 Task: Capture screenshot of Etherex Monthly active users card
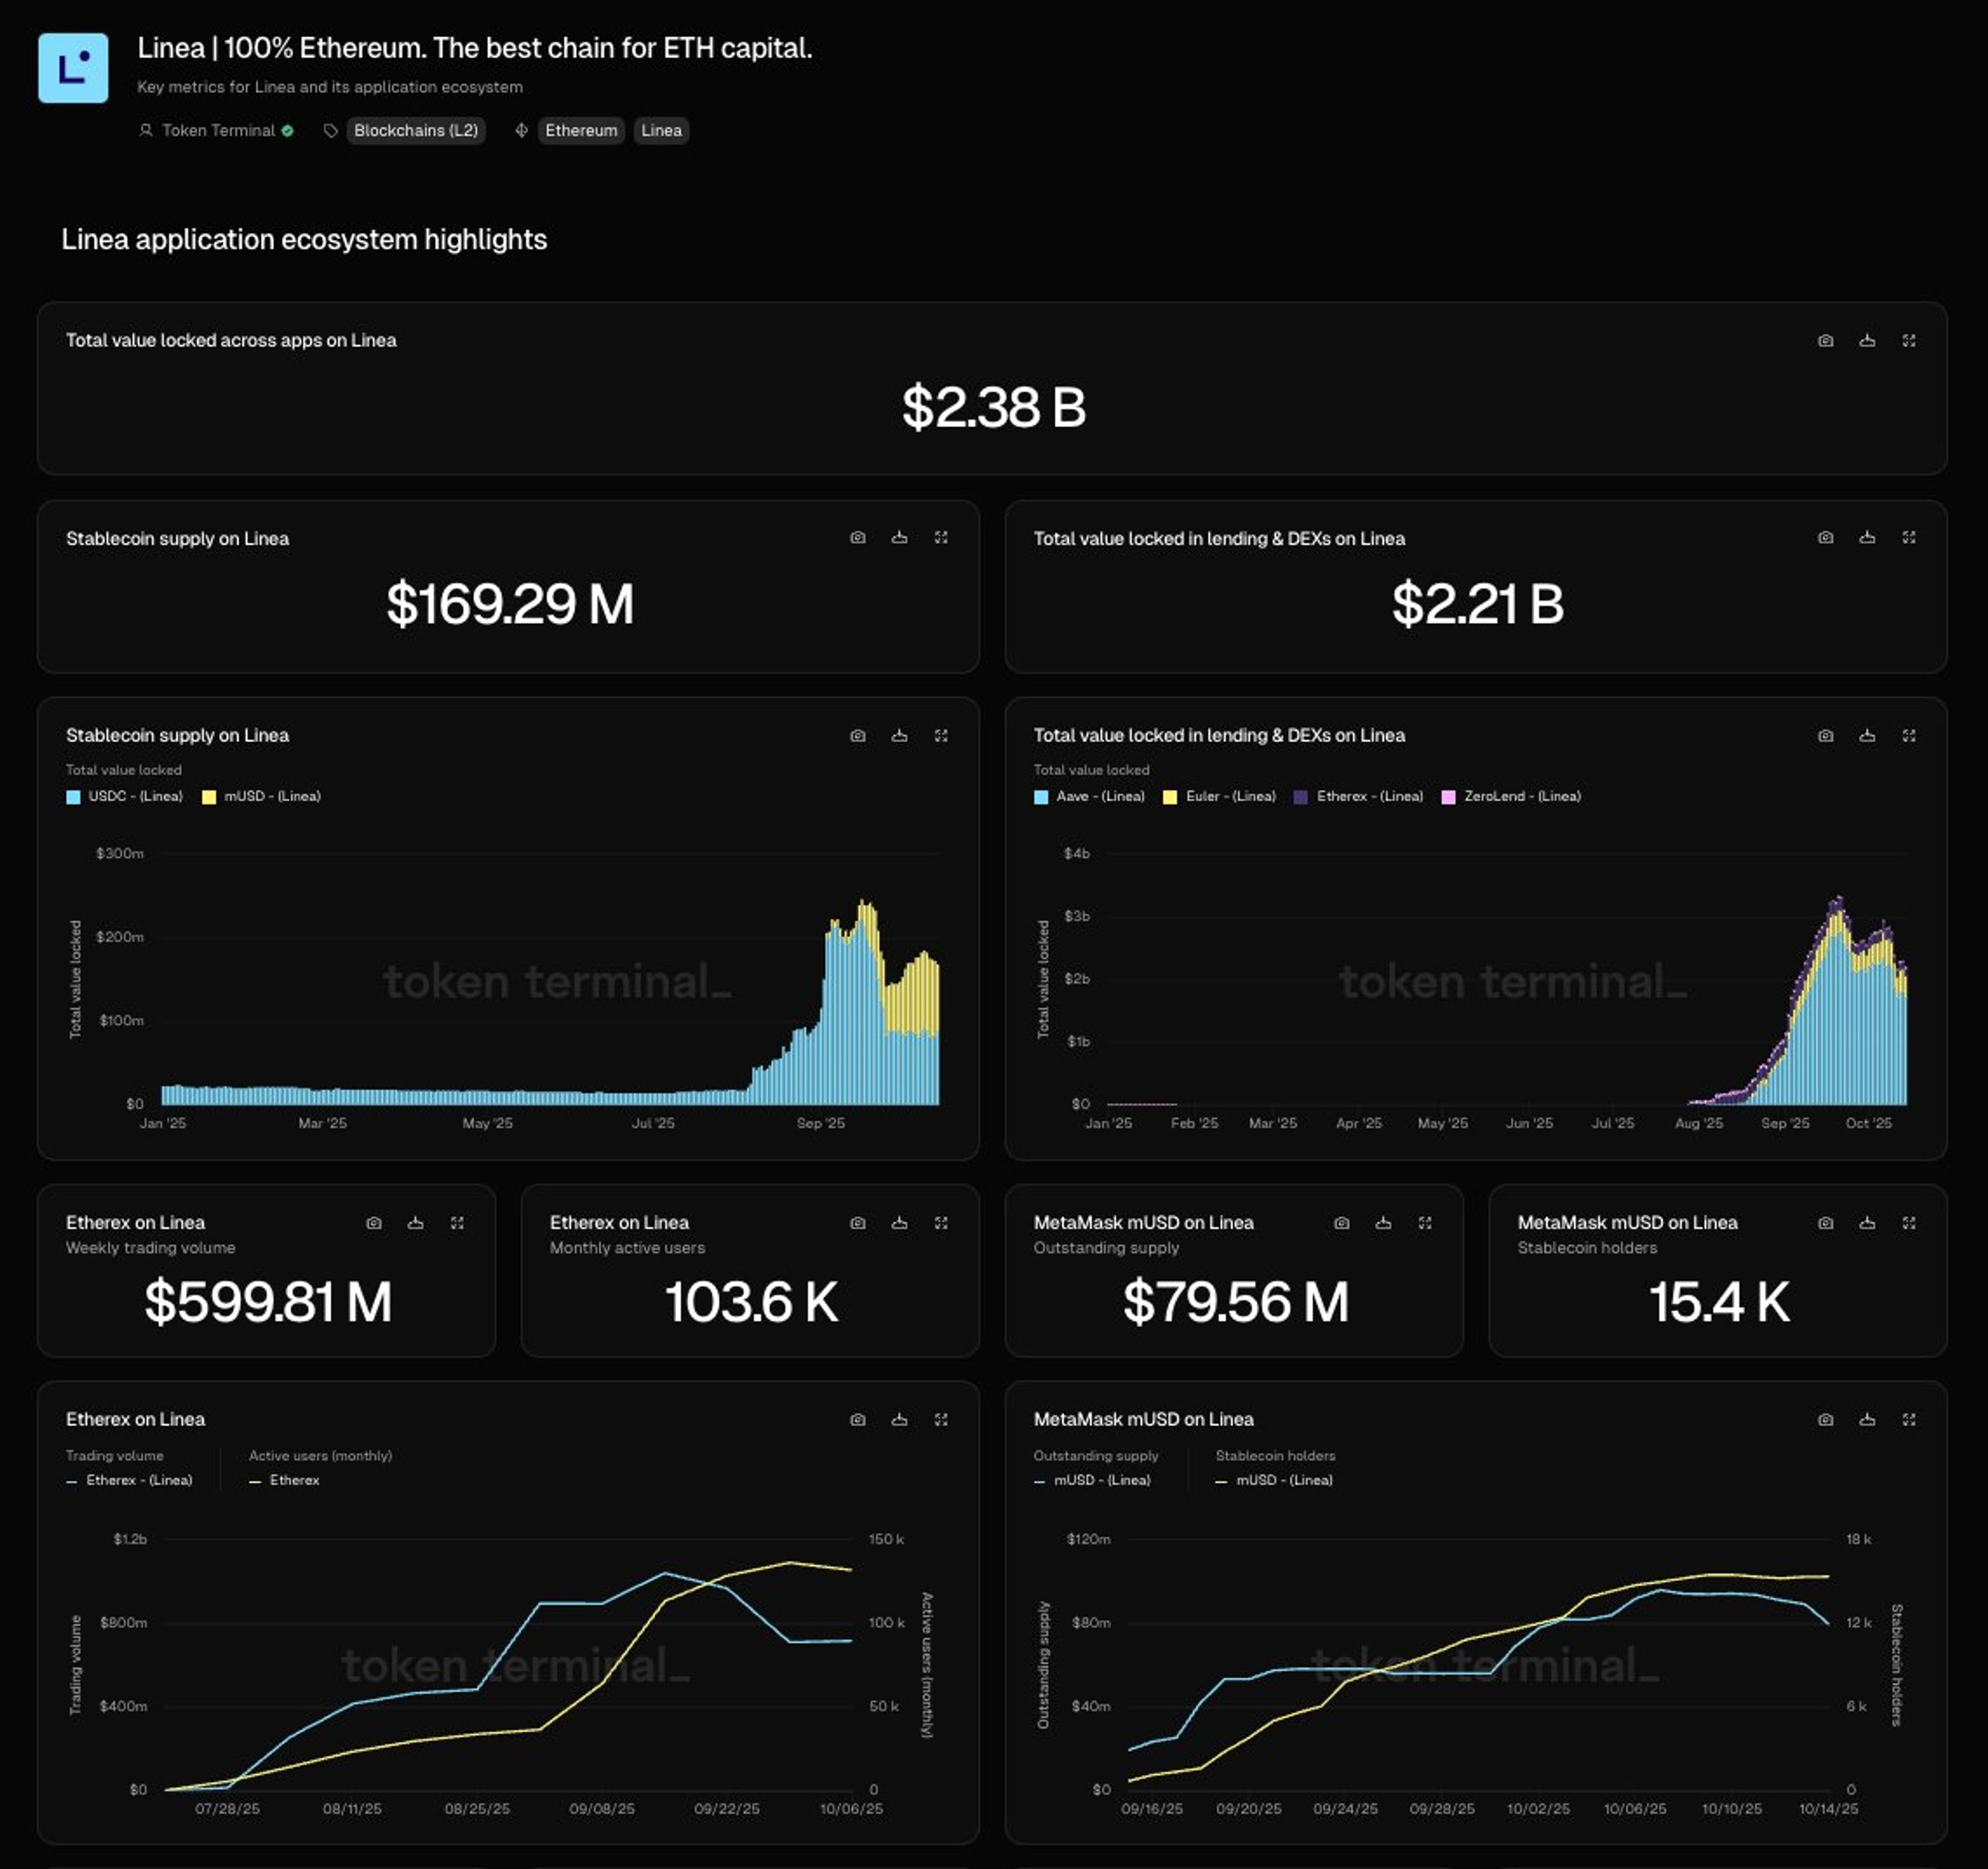857,1223
